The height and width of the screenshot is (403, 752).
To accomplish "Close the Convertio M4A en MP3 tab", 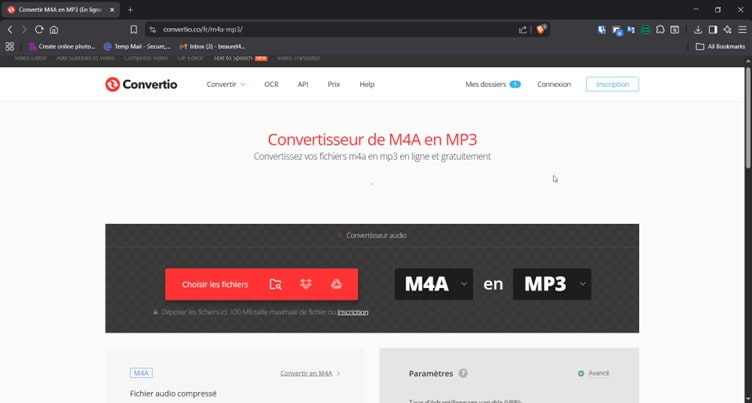I will tap(112, 10).
